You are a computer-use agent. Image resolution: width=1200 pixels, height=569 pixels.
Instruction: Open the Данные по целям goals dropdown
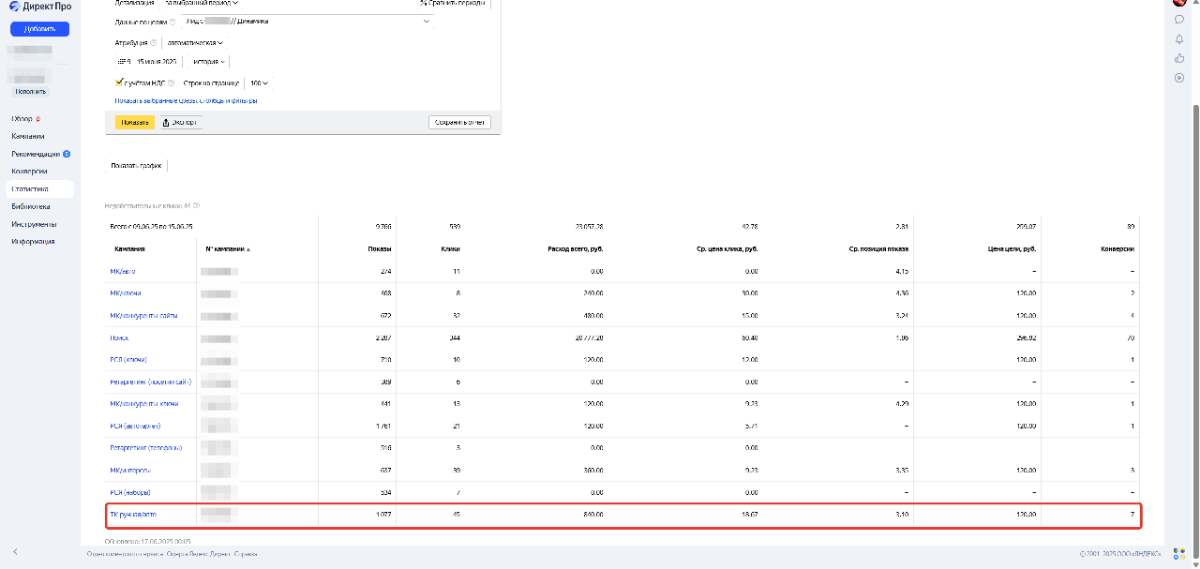[308, 21]
